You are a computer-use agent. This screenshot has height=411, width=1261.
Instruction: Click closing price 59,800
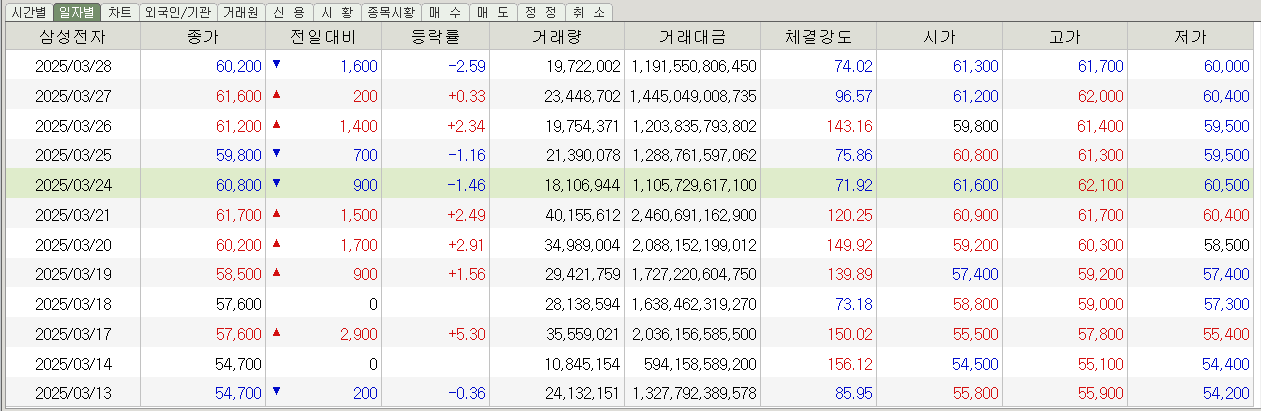click(x=238, y=156)
